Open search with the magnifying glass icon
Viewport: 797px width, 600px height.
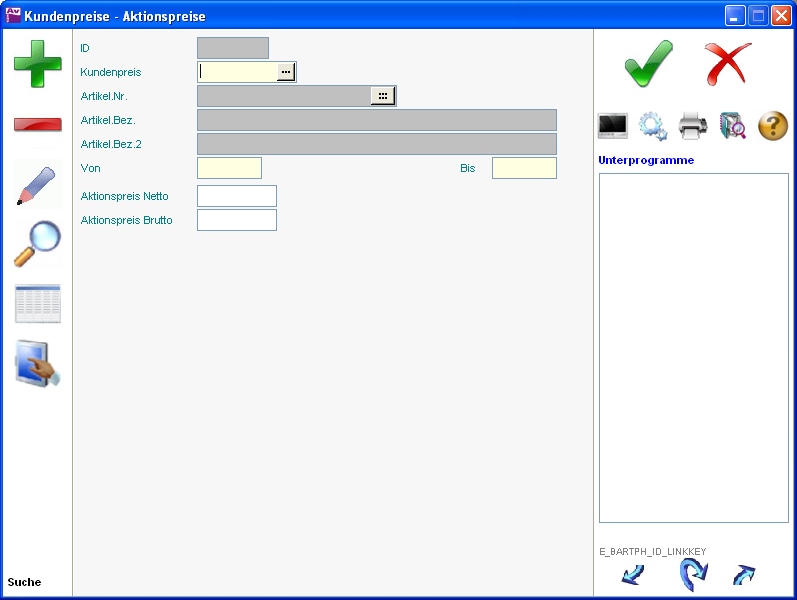pyautogui.click(x=37, y=244)
